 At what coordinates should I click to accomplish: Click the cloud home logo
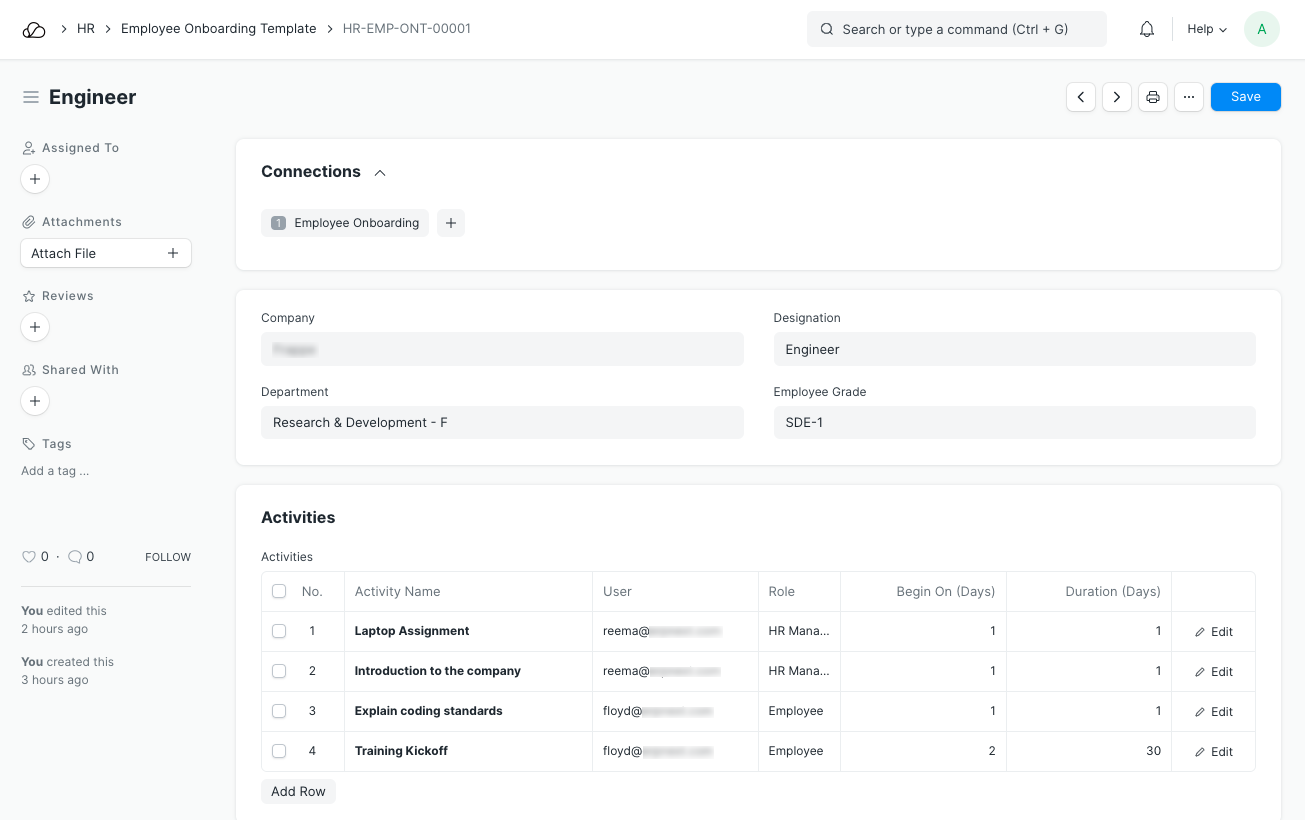click(34, 29)
